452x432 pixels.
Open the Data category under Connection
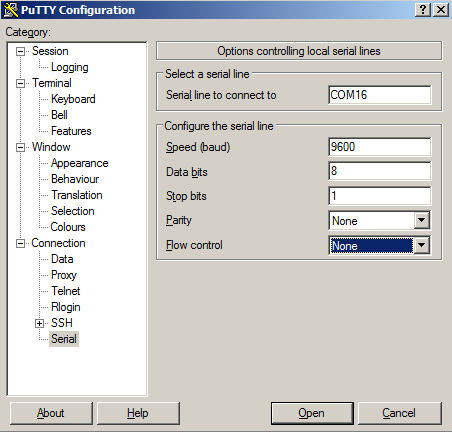tap(62, 259)
